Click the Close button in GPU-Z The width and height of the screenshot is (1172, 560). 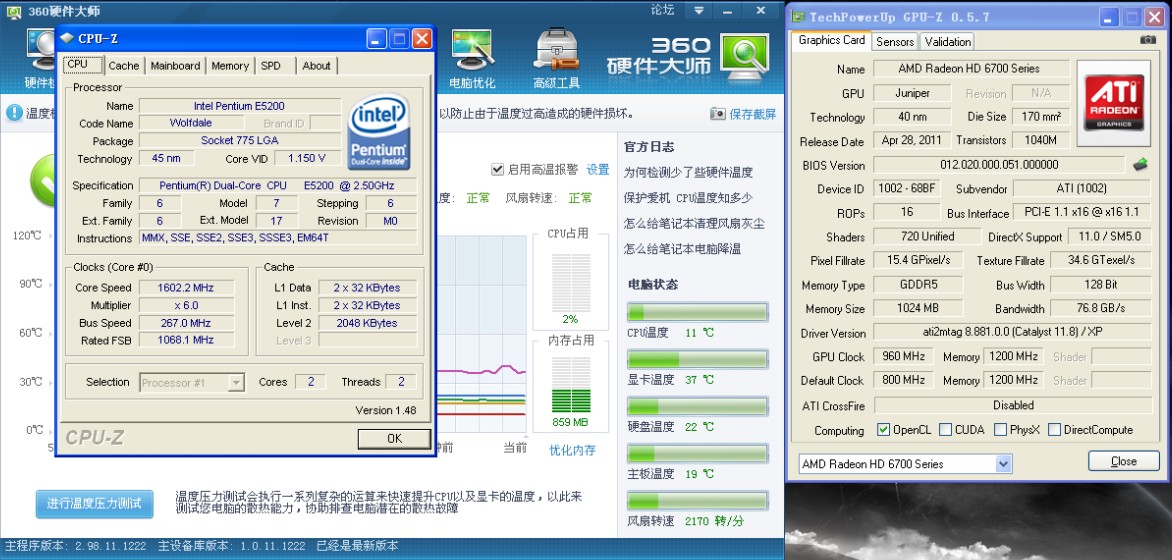click(1123, 461)
